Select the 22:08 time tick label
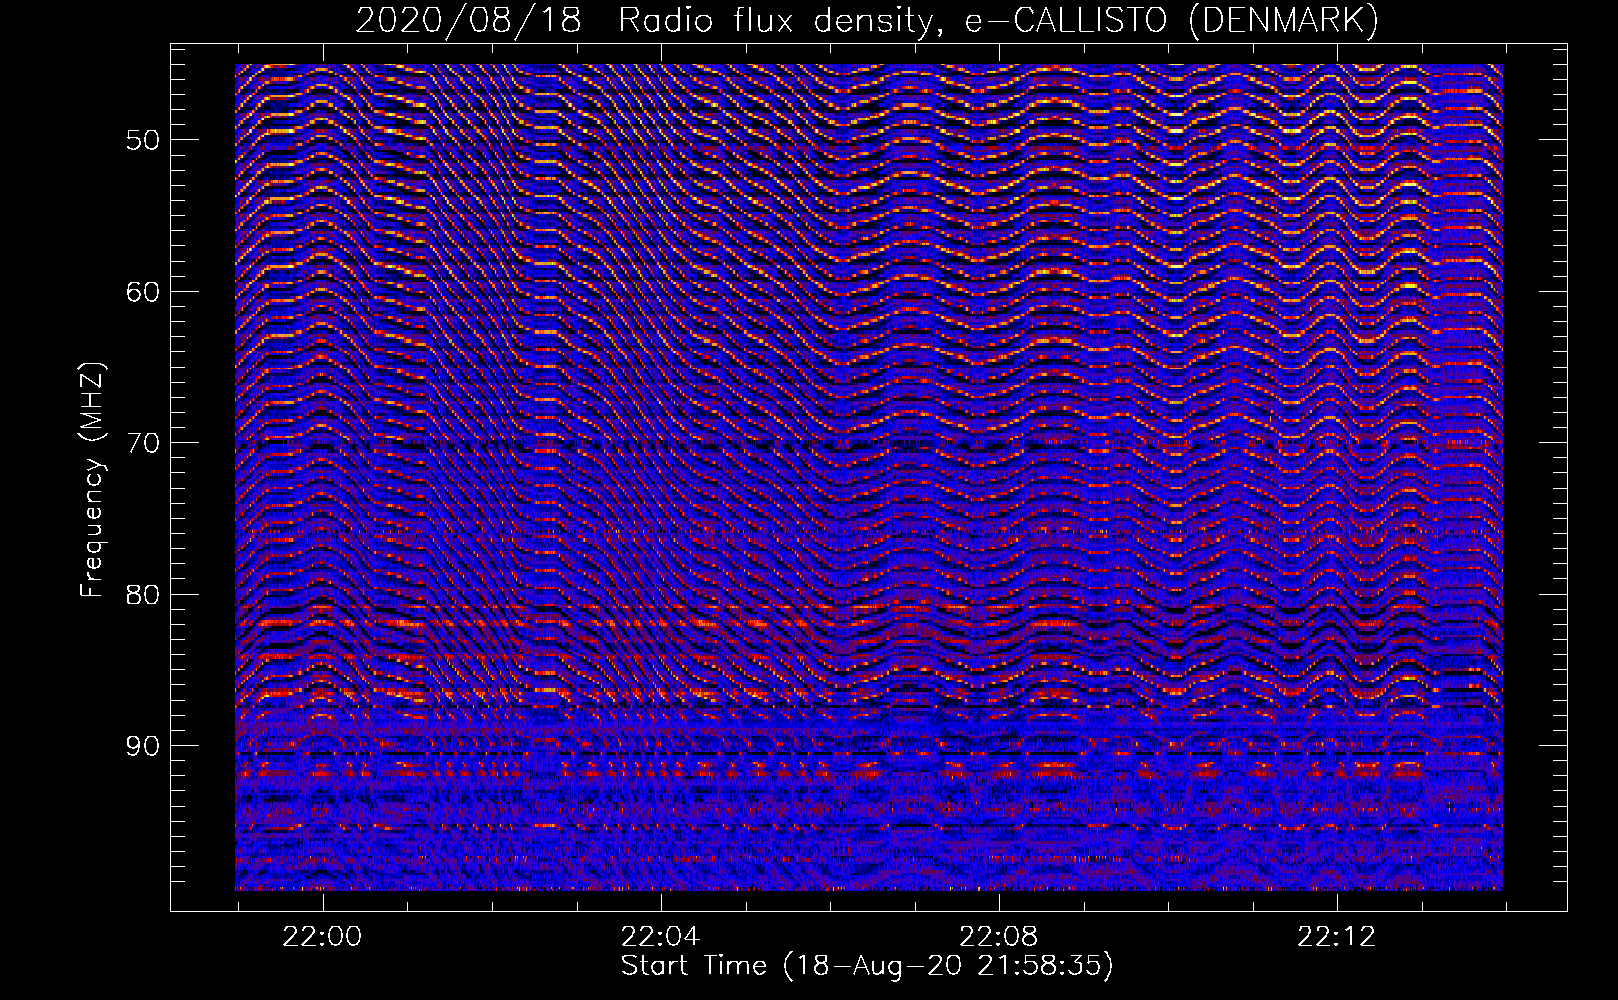1618x1000 pixels. (x=999, y=937)
